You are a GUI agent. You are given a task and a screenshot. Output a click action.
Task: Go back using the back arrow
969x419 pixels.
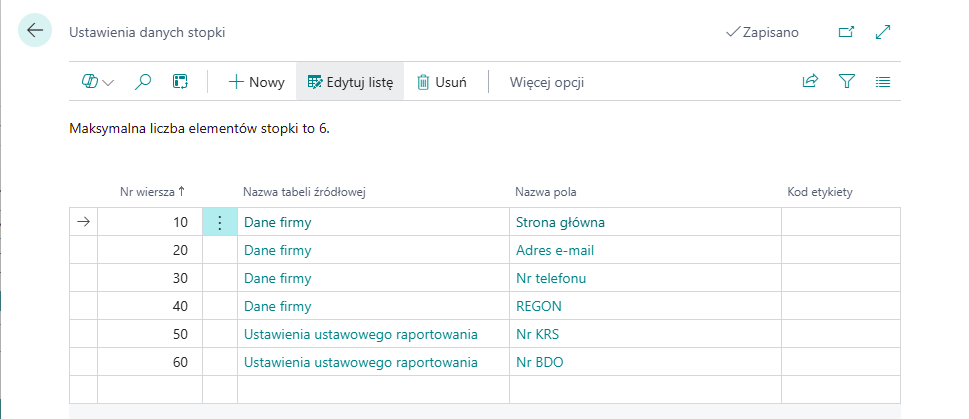35,30
